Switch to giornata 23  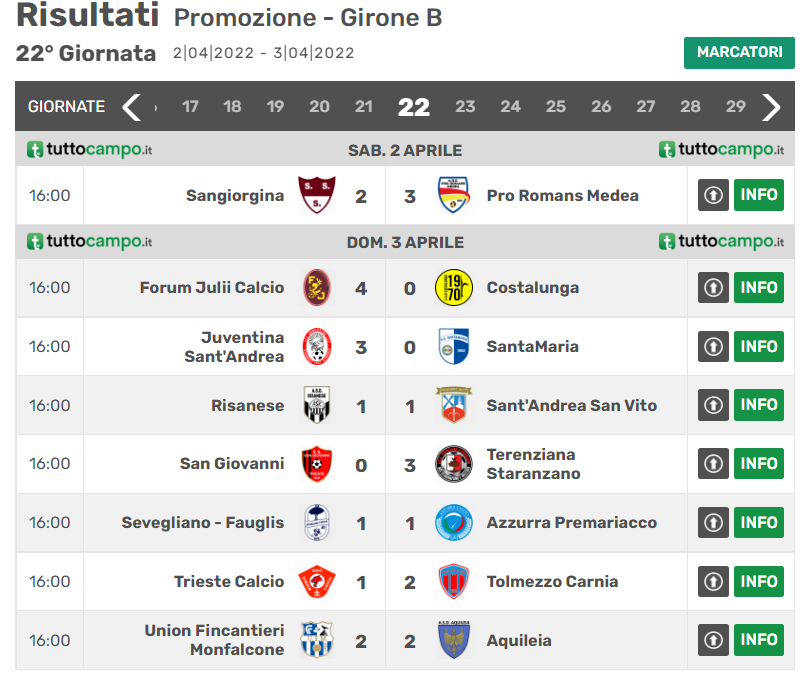pyautogui.click(x=465, y=107)
